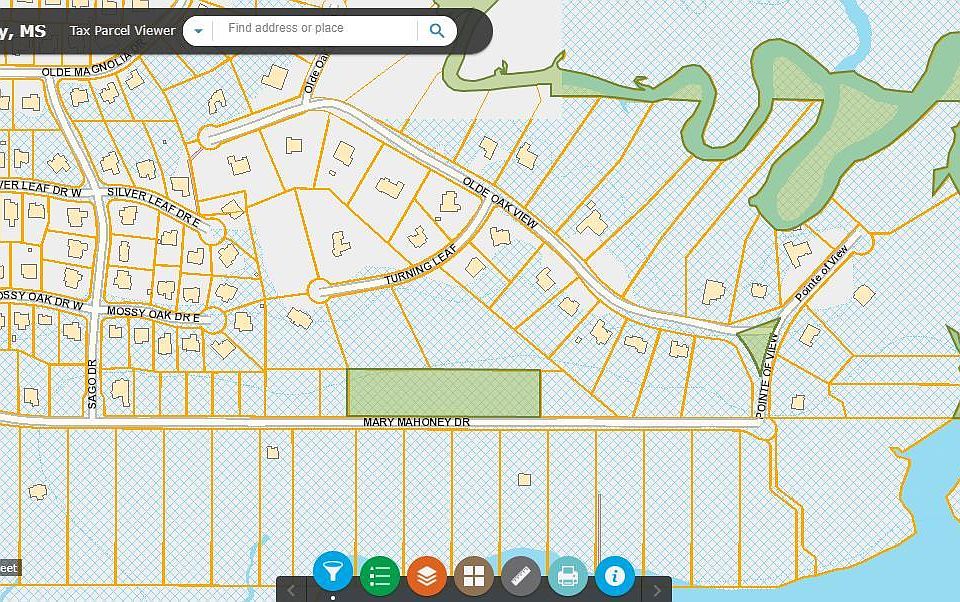The width and height of the screenshot is (960, 602).
Task: Expand the search source dropdown arrow
Action: [x=198, y=31]
